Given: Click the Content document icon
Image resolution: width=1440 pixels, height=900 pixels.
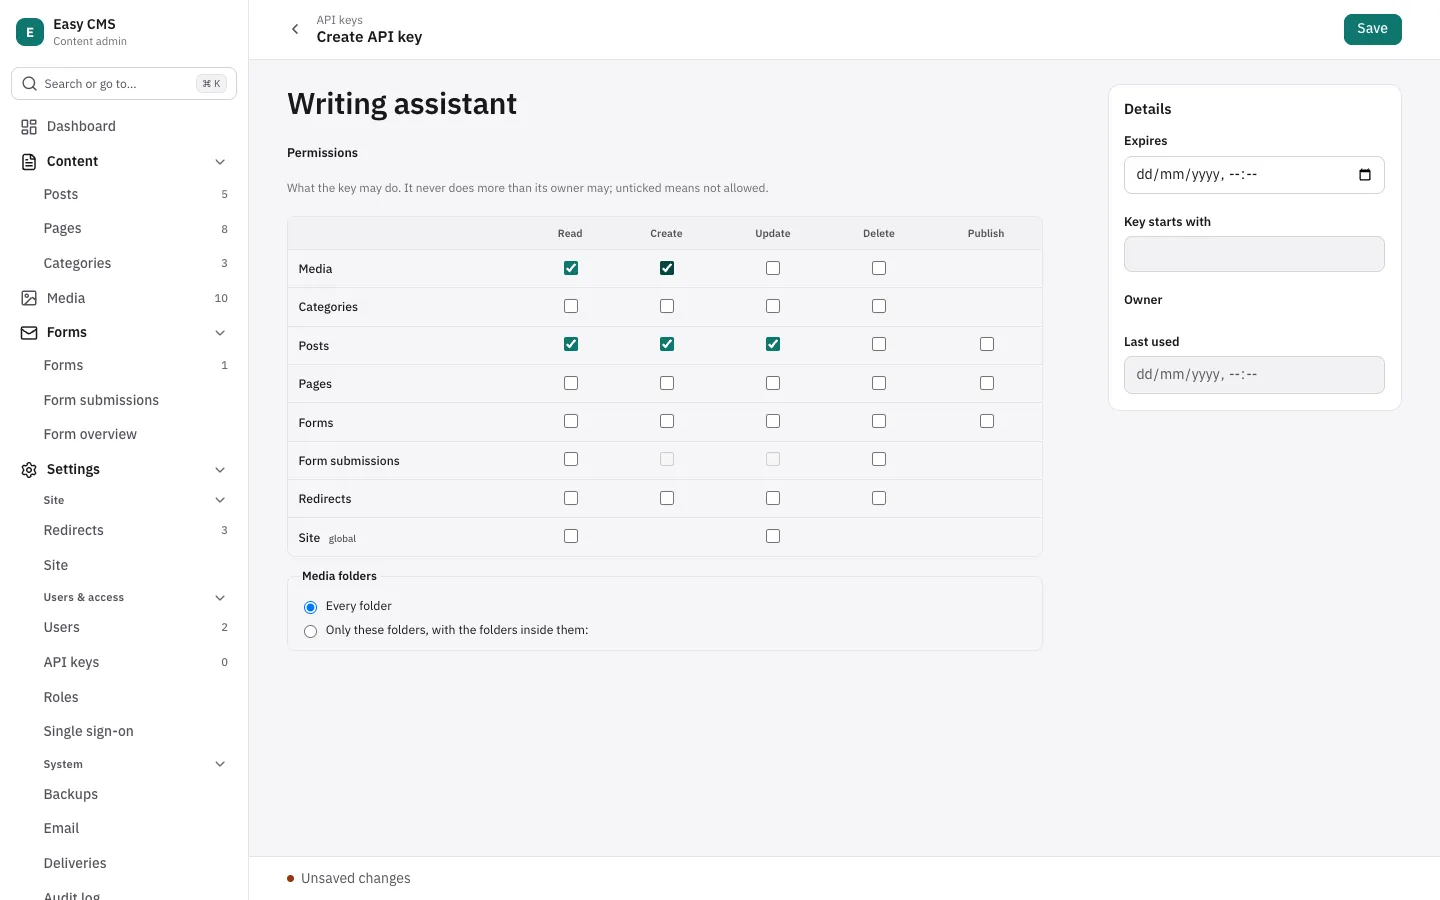Looking at the screenshot, I should click(x=29, y=161).
